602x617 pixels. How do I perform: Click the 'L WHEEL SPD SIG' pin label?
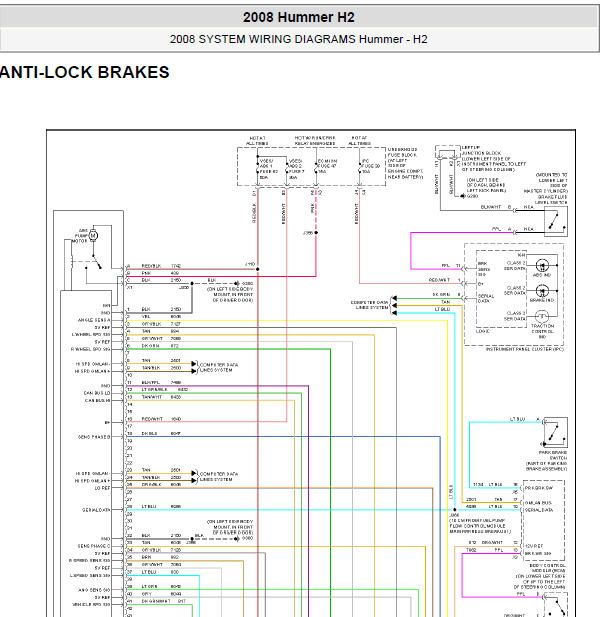pyautogui.click(x=91, y=335)
